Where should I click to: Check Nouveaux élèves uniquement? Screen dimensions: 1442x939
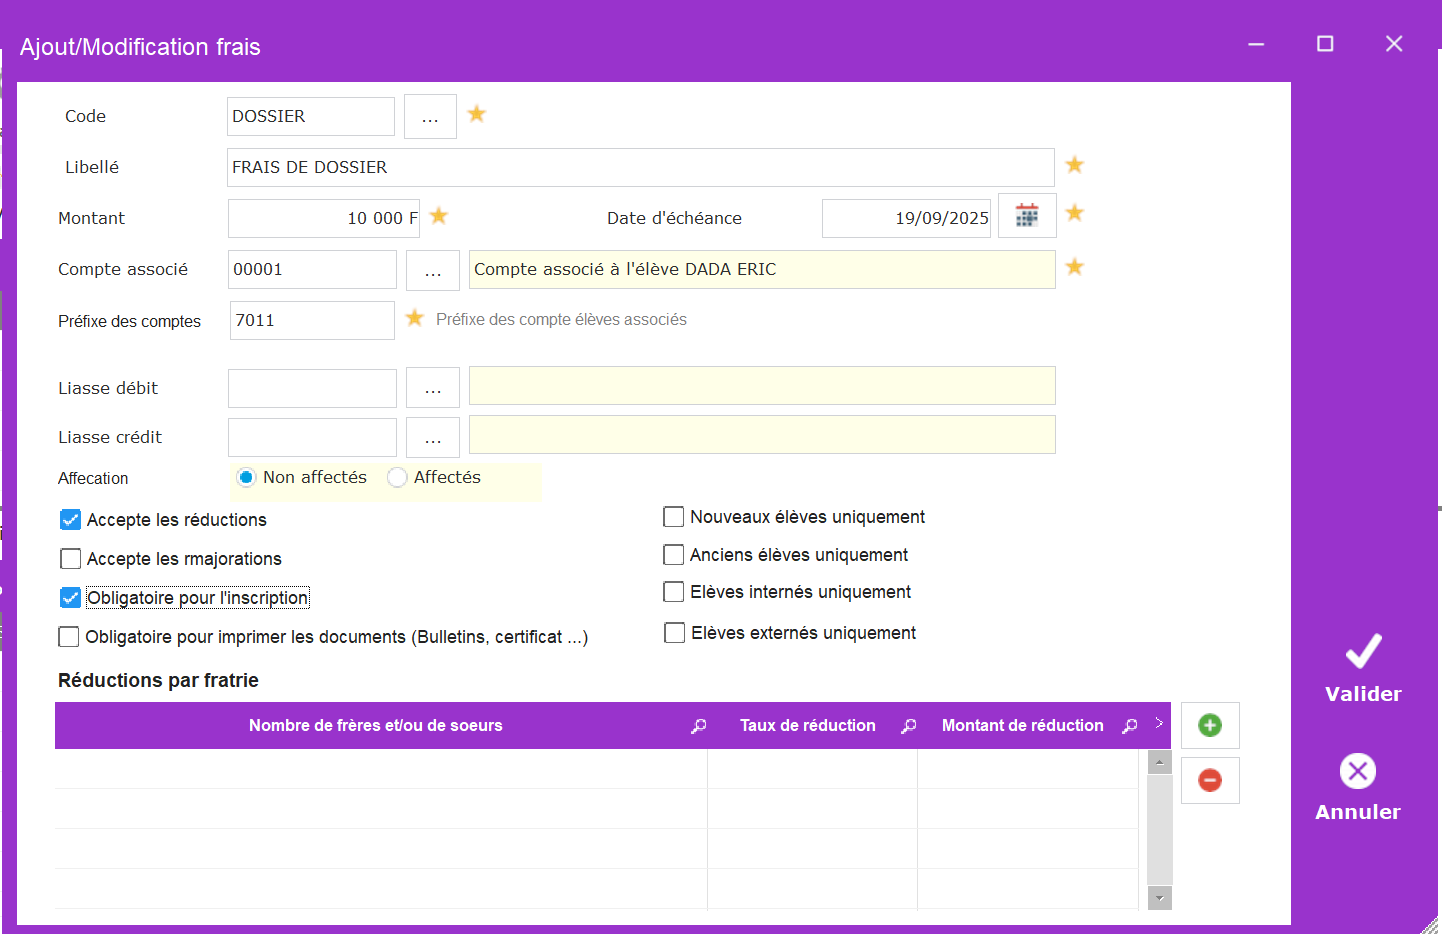point(674,517)
